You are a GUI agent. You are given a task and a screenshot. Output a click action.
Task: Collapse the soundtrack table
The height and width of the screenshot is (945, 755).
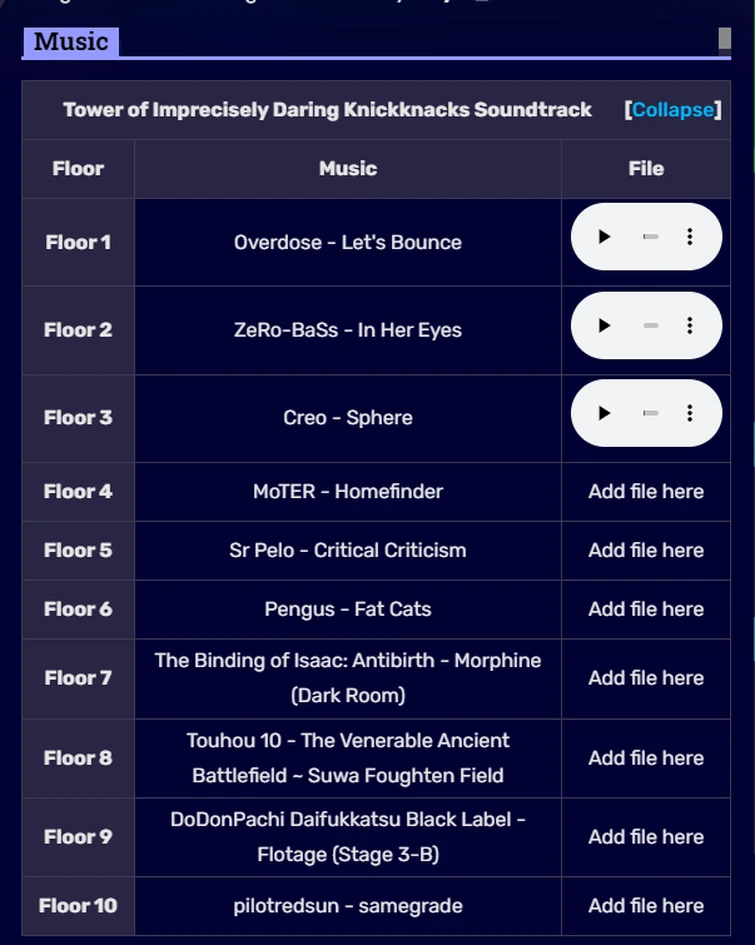tap(672, 110)
